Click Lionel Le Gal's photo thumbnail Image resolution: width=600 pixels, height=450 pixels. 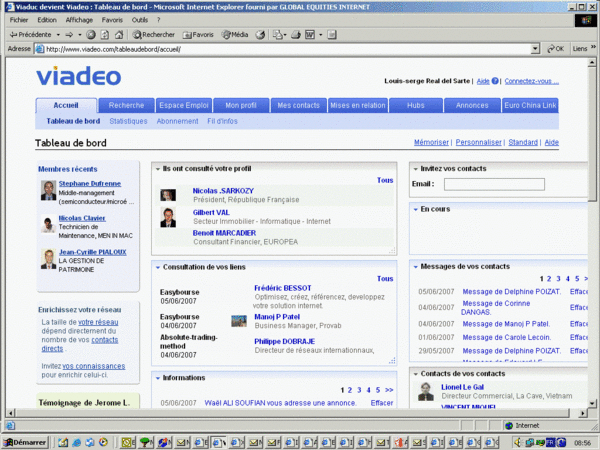click(x=426, y=392)
